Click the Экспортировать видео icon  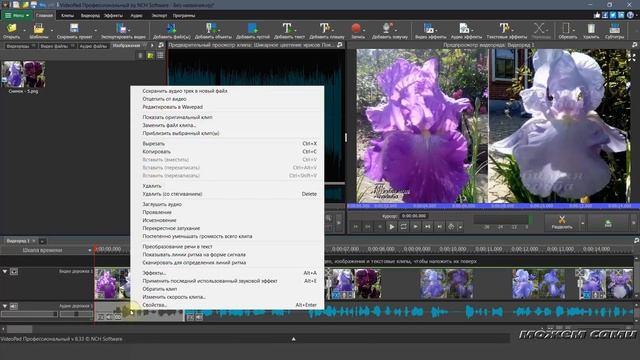121,28
